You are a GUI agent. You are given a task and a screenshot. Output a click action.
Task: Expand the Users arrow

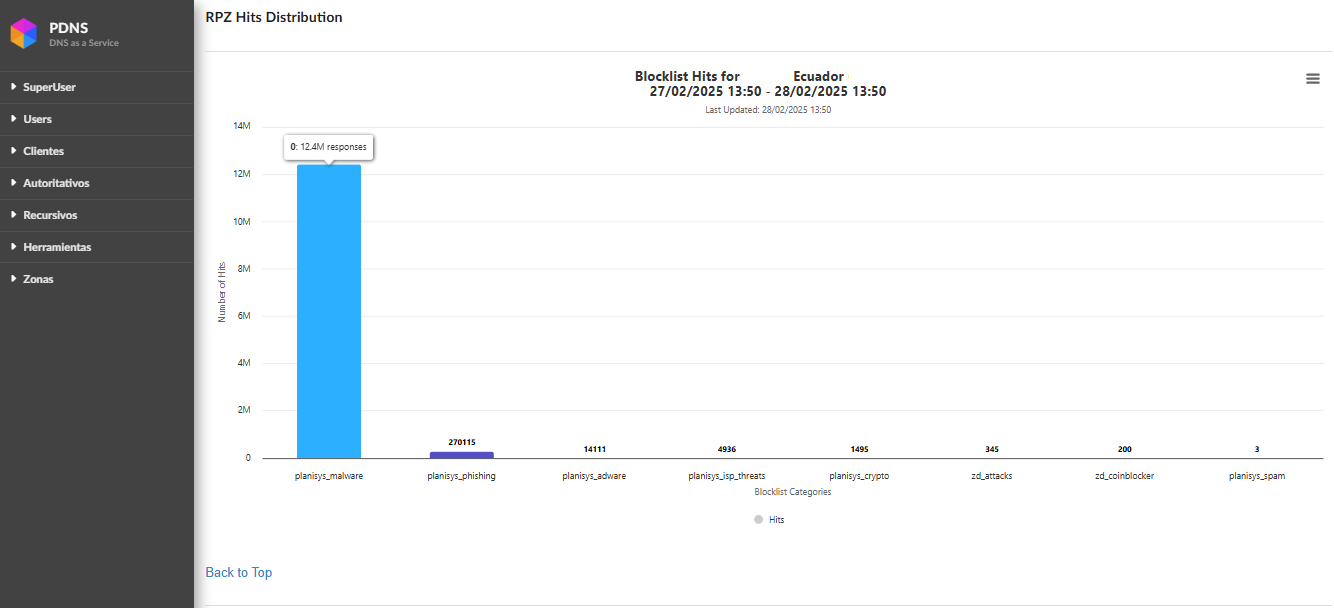(13, 119)
